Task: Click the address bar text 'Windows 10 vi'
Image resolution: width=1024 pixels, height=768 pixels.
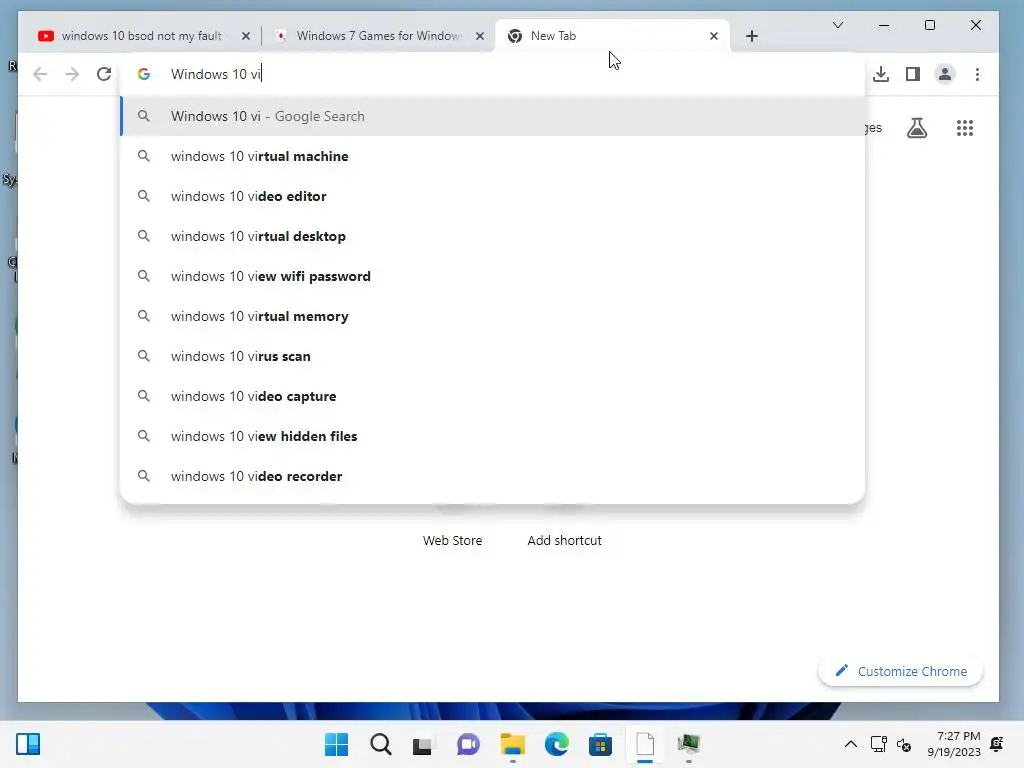Action: pos(216,74)
